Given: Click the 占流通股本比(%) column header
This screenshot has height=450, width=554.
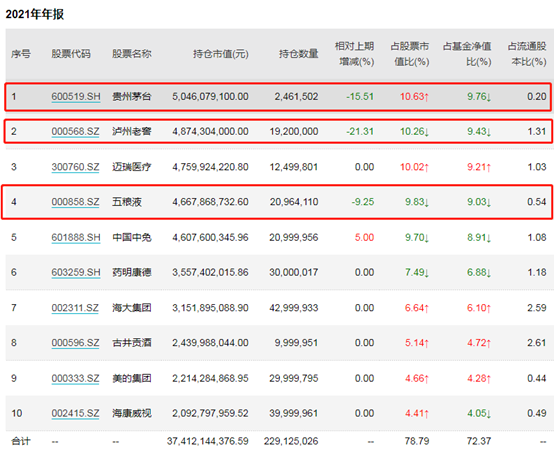Looking at the screenshot, I should 527,54.
